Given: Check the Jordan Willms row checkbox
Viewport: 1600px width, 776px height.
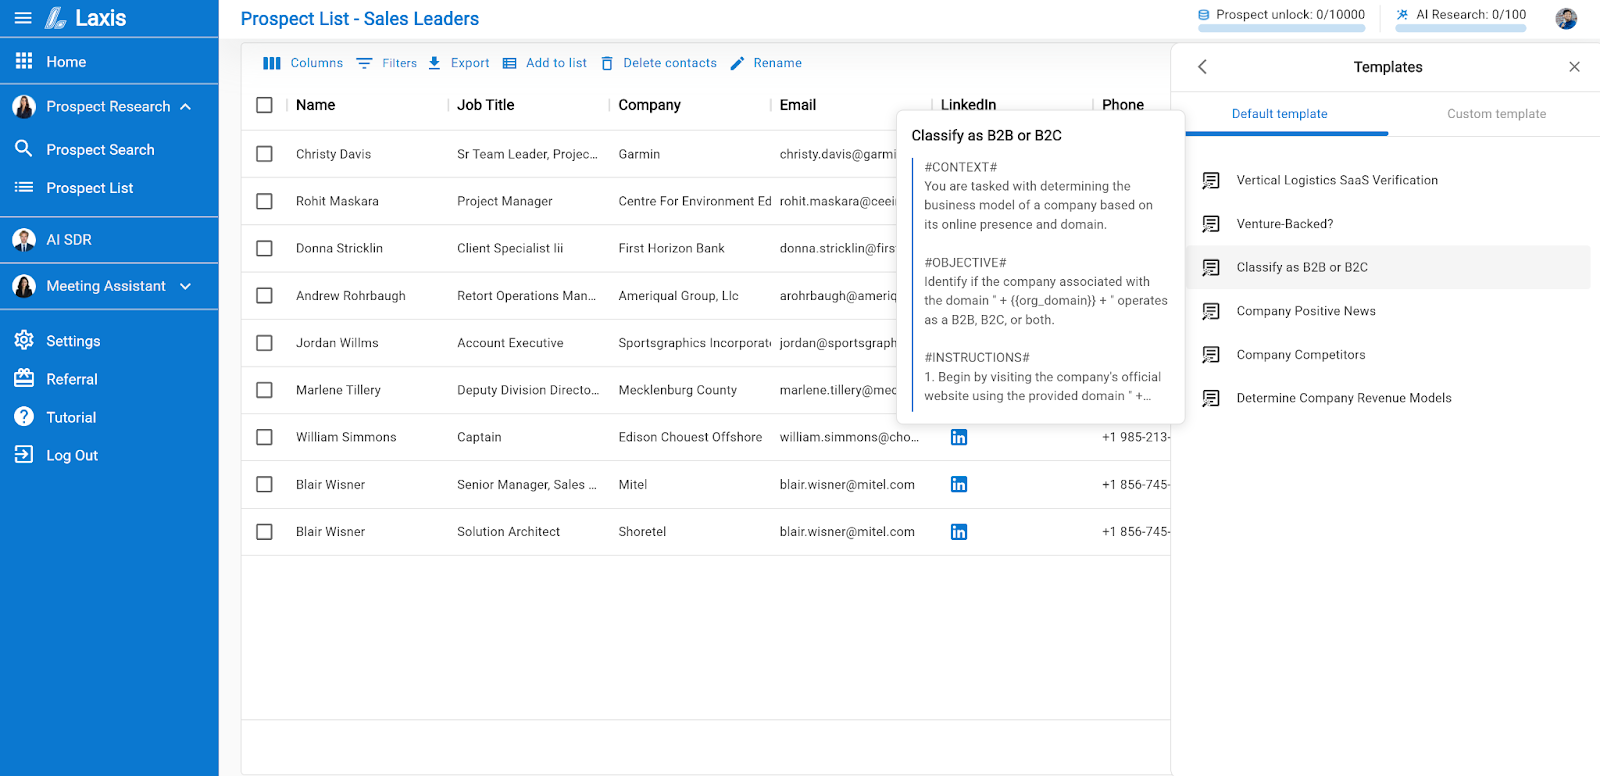Looking at the screenshot, I should 264,343.
